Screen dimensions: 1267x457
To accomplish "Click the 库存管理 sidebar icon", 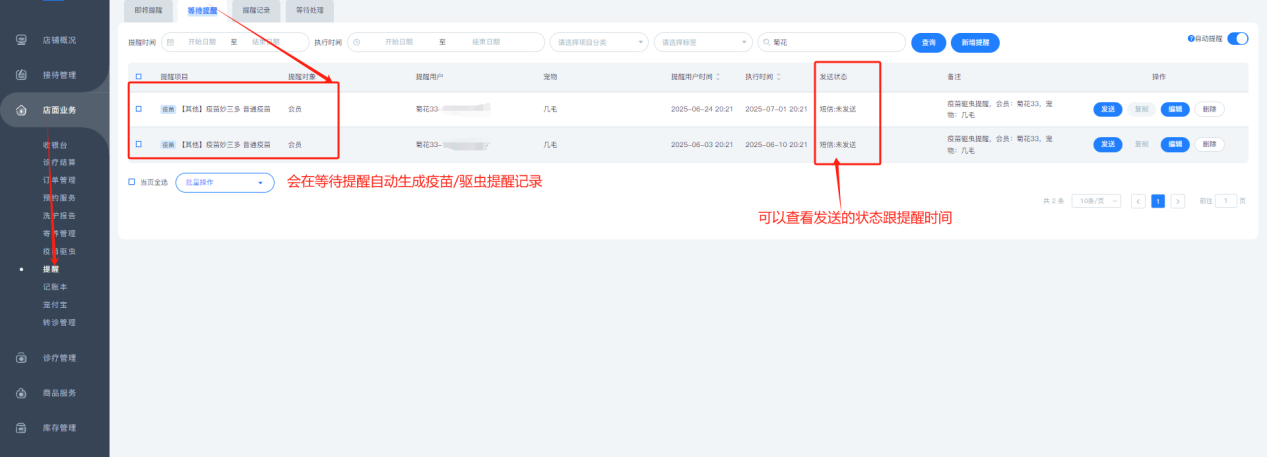I will [x=21, y=428].
